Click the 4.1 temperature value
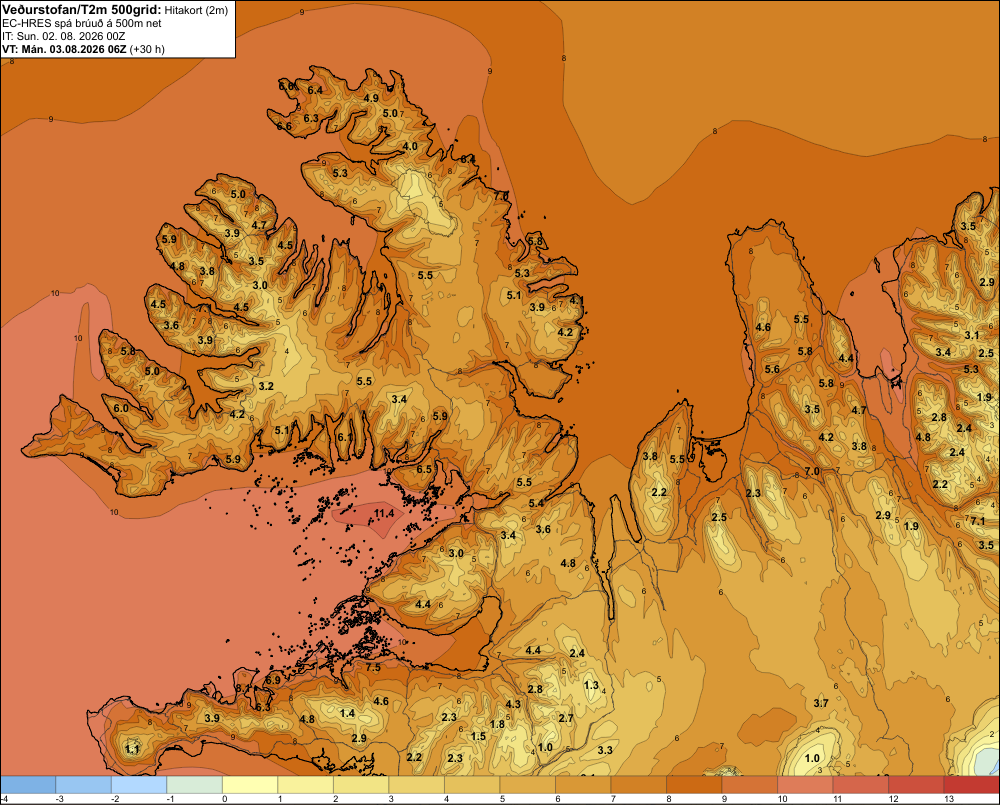The height and width of the screenshot is (805, 1000). point(577,300)
